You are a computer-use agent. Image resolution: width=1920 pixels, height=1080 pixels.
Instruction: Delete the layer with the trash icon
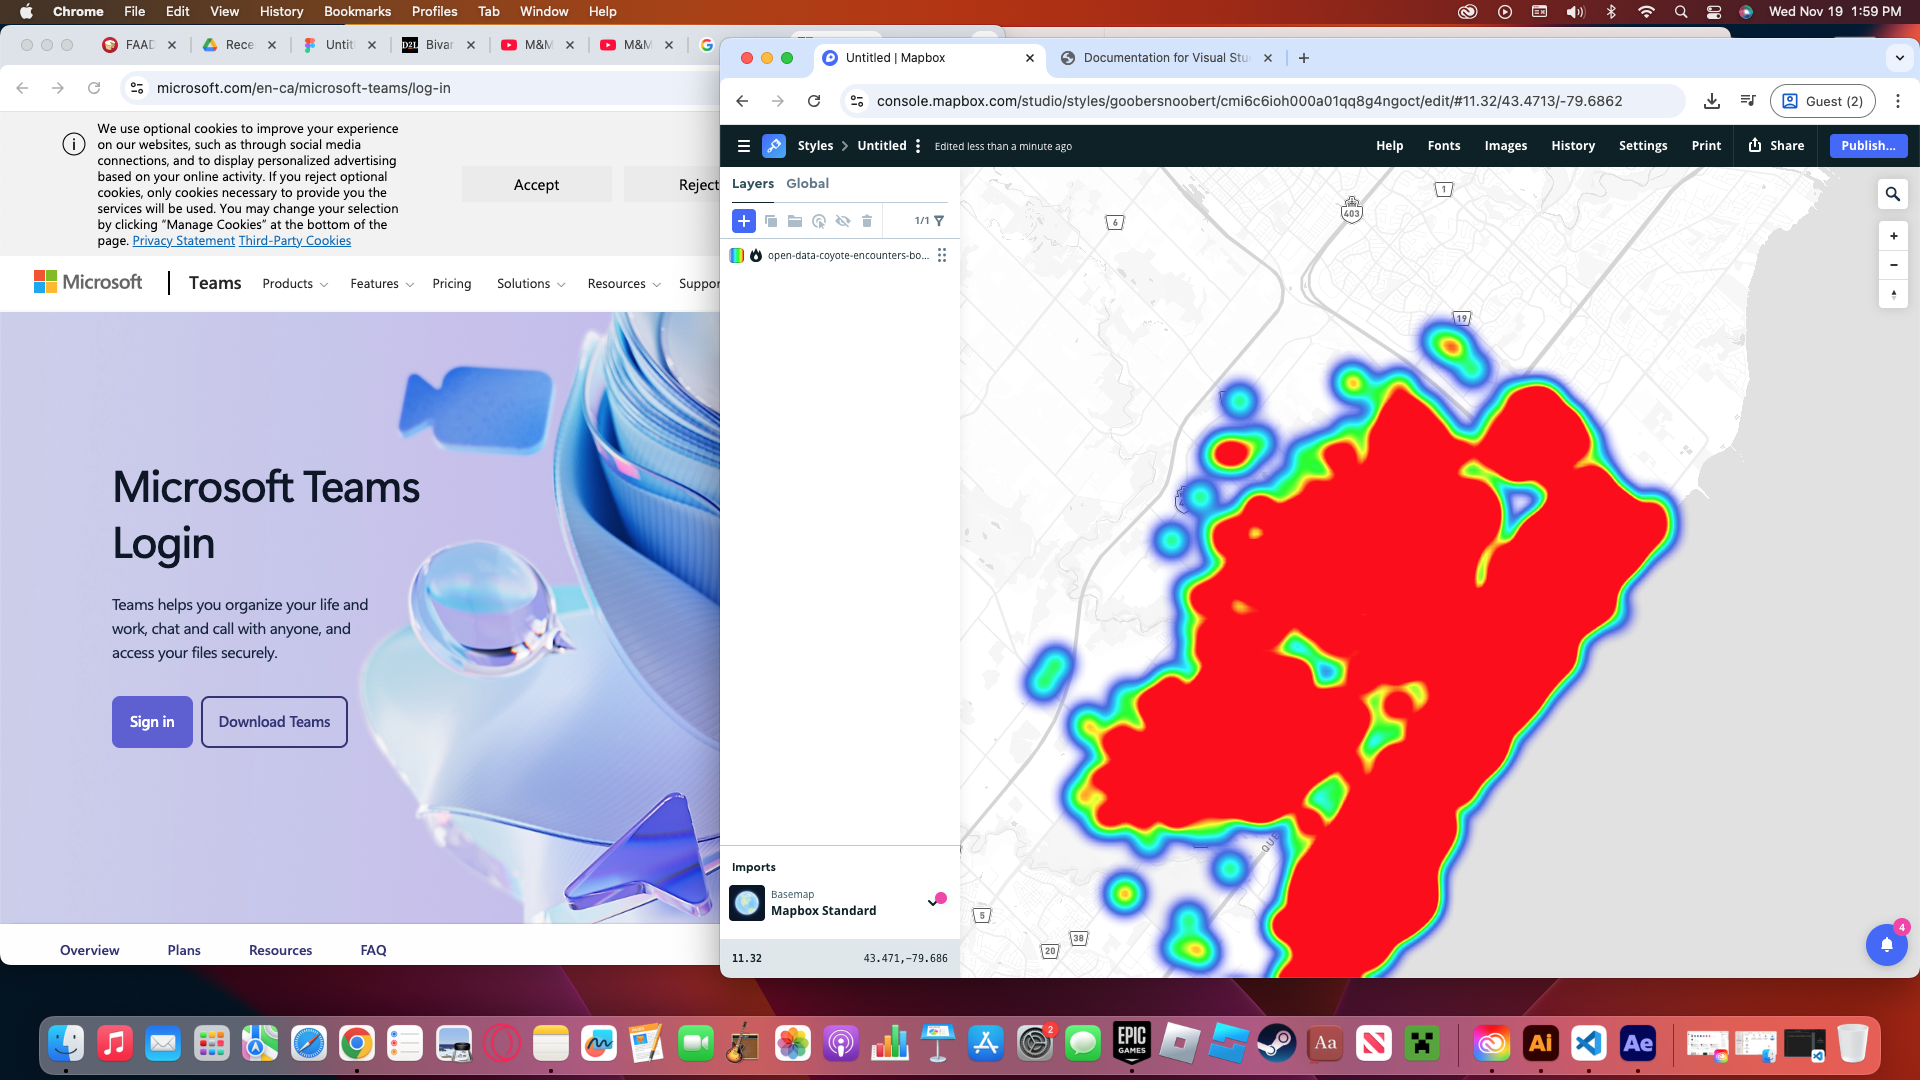pos(867,221)
